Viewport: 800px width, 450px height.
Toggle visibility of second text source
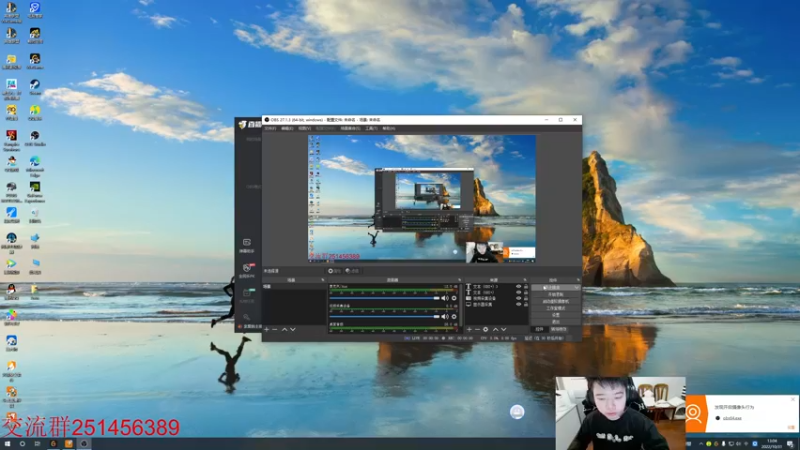[518, 292]
